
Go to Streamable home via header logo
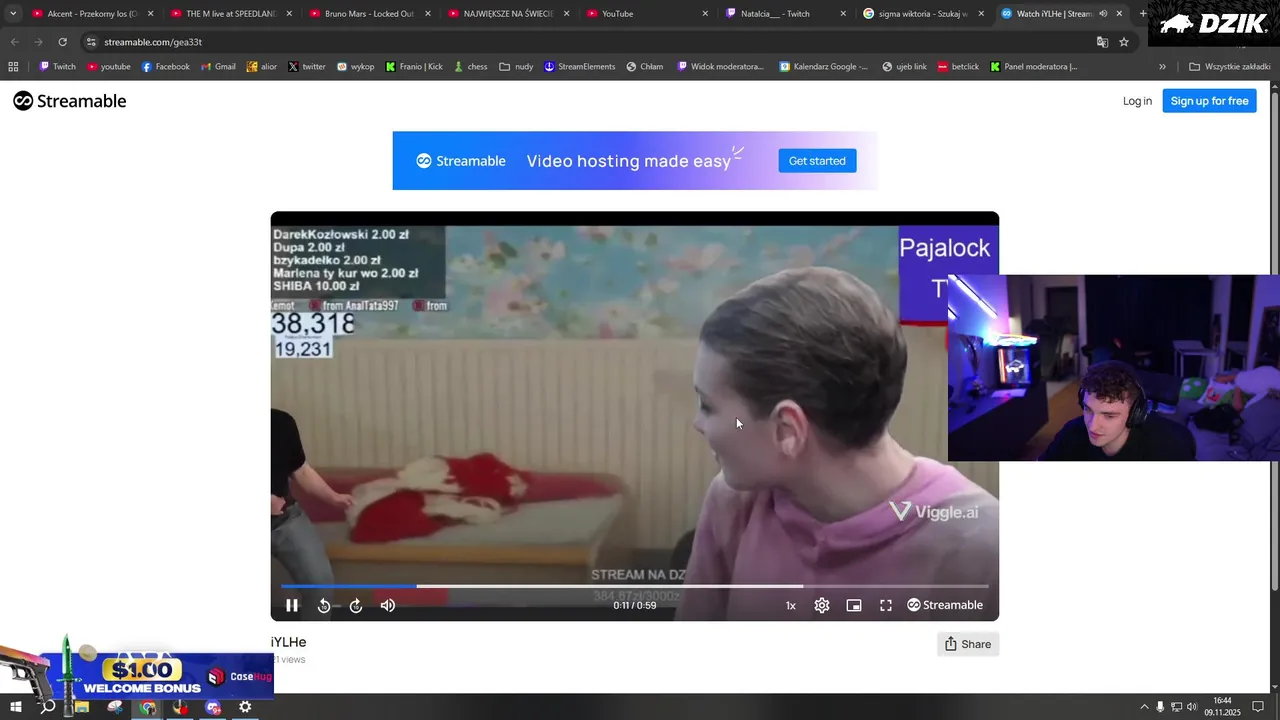click(x=70, y=101)
